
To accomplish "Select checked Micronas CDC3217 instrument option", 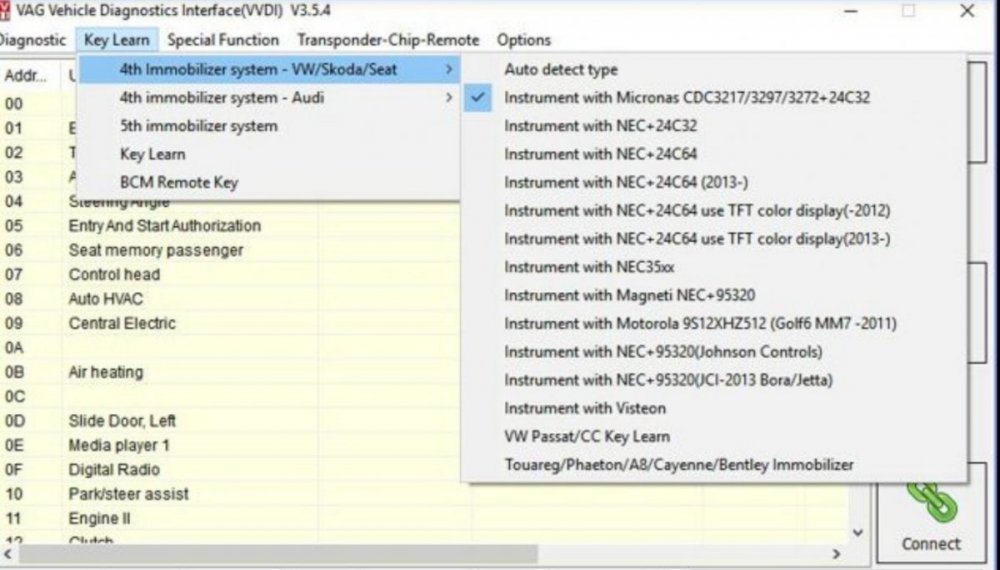I will click(686, 98).
